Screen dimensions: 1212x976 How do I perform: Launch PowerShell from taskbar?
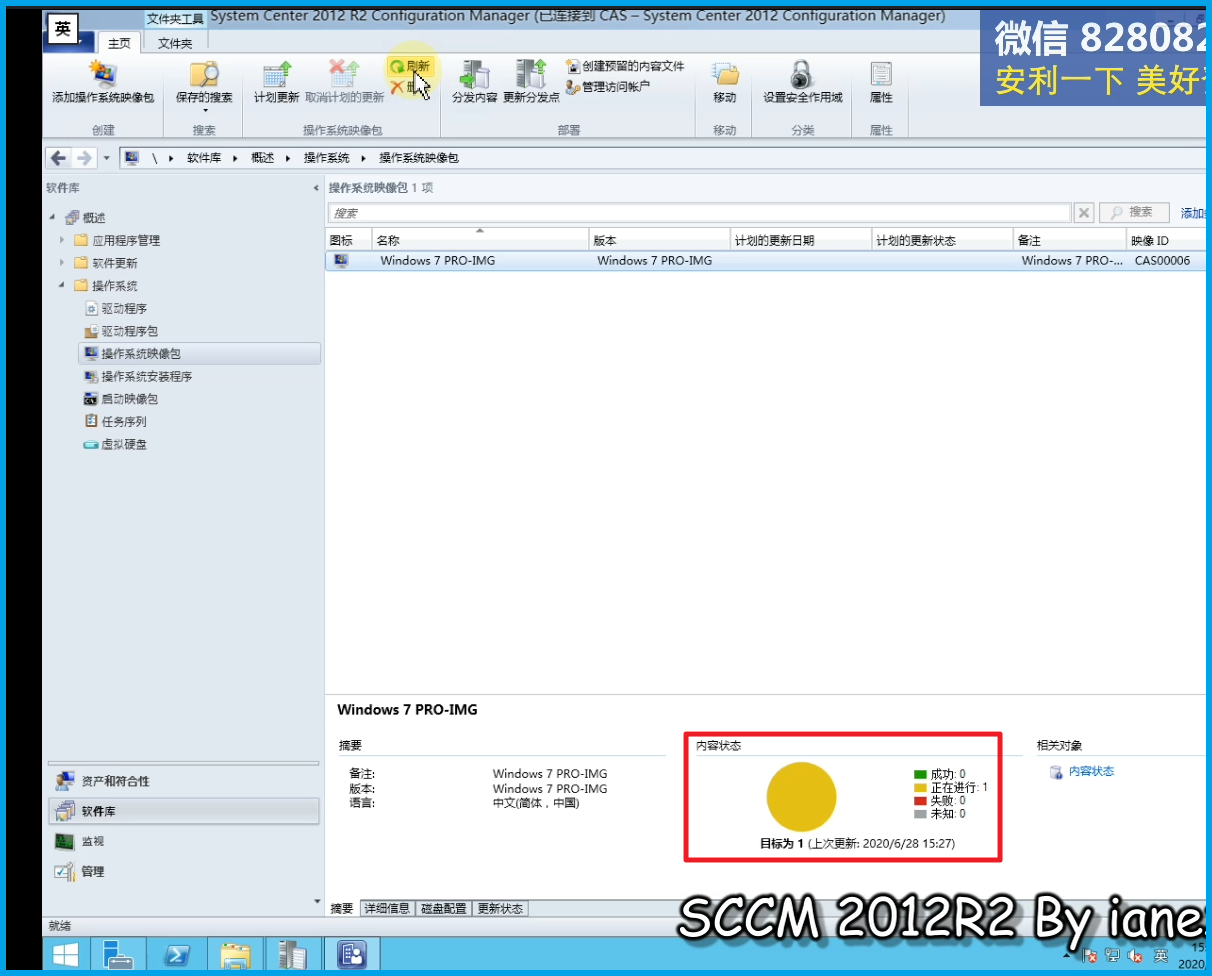point(178,953)
